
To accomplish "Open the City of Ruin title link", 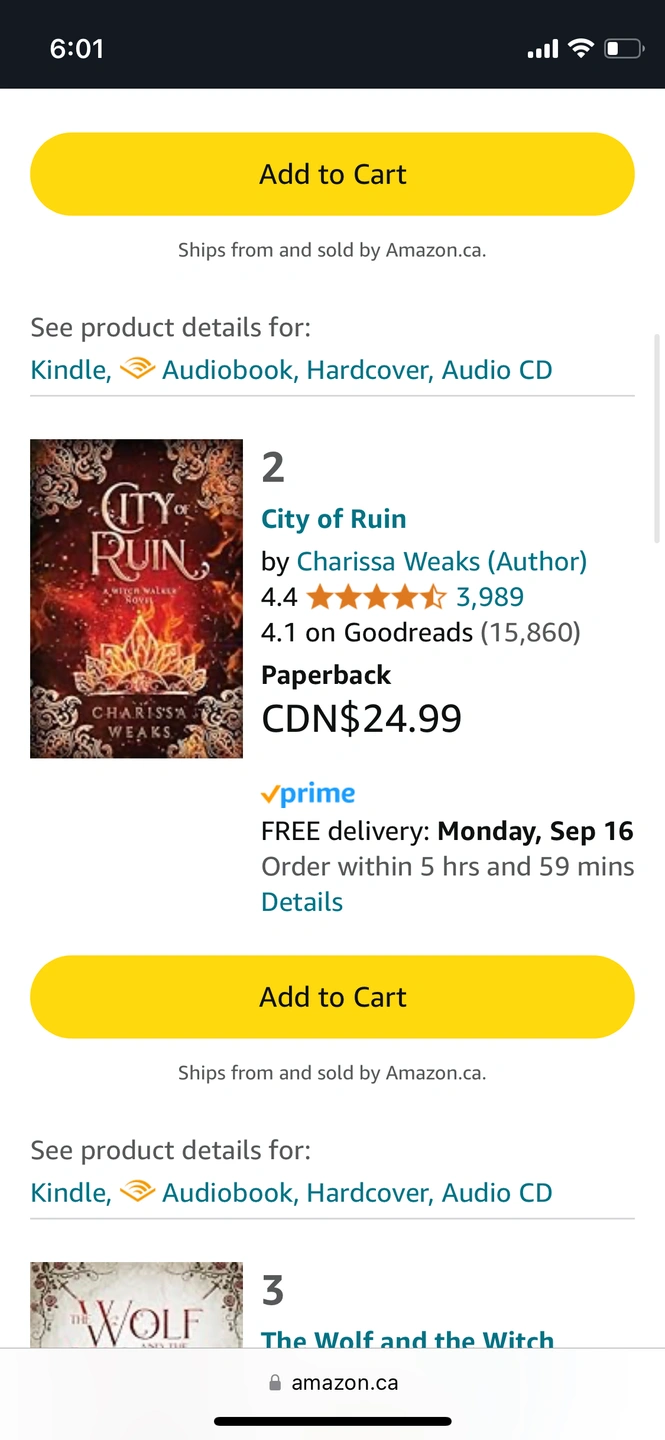I will [x=333, y=519].
